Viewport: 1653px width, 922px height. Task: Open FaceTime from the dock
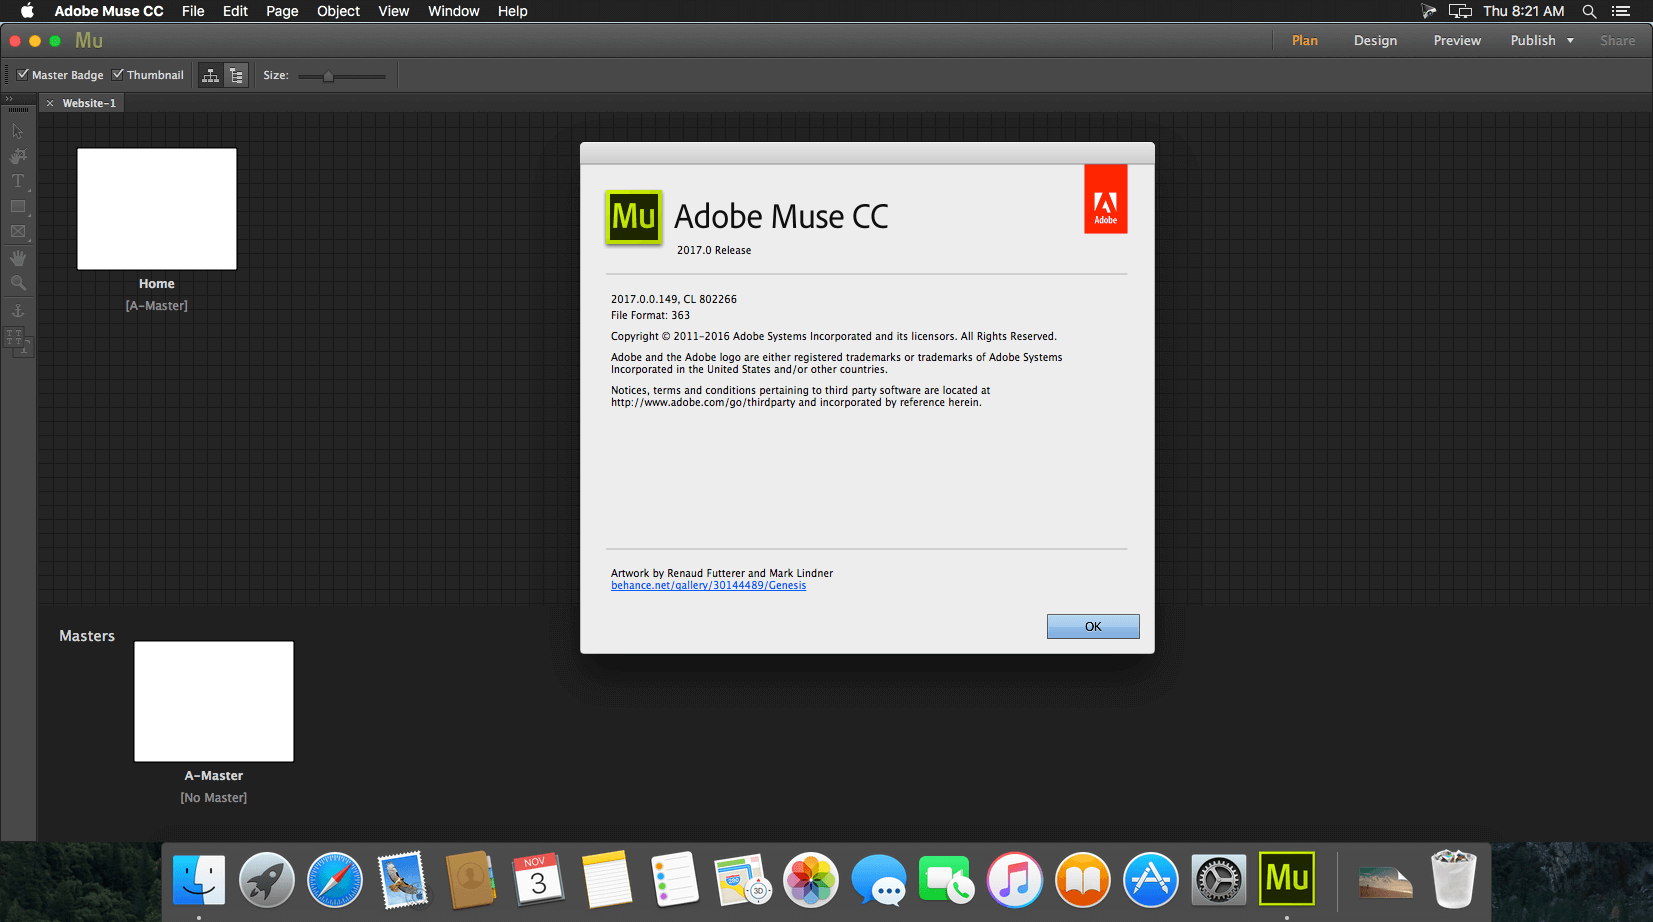click(947, 880)
